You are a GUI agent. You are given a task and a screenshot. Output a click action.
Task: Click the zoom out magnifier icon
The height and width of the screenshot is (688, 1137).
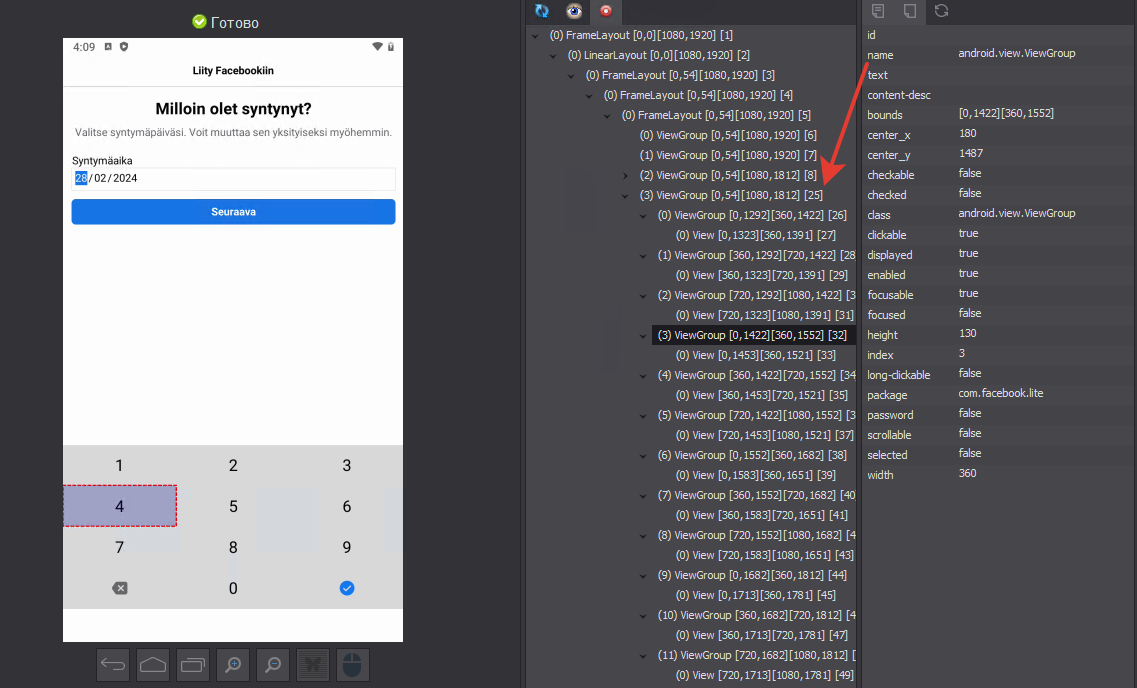(273, 665)
